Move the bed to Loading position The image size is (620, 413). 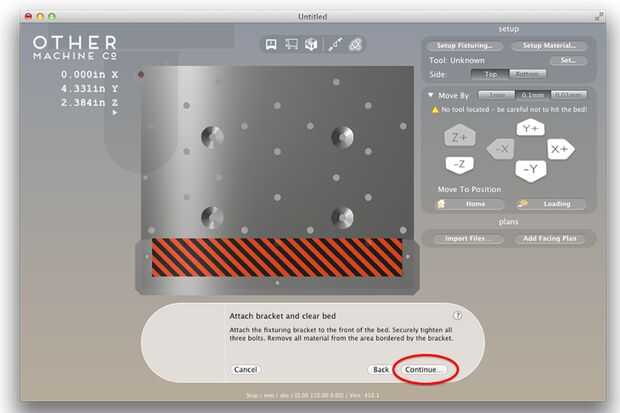pos(550,204)
